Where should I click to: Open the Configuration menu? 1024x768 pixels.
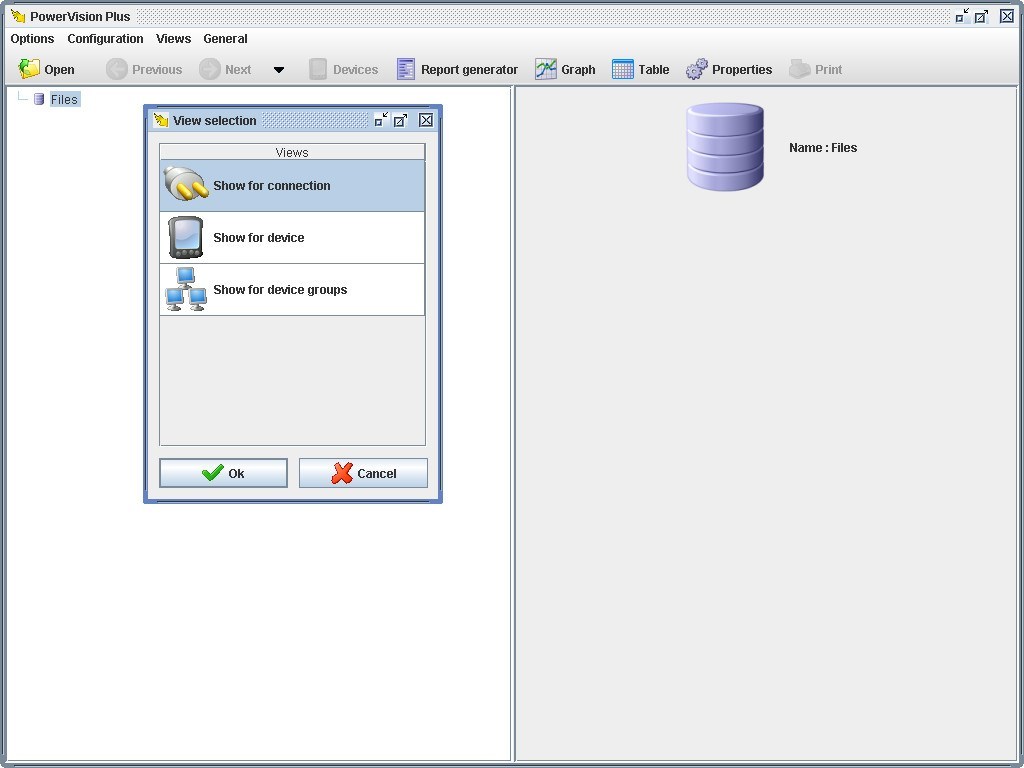tap(105, 39)
